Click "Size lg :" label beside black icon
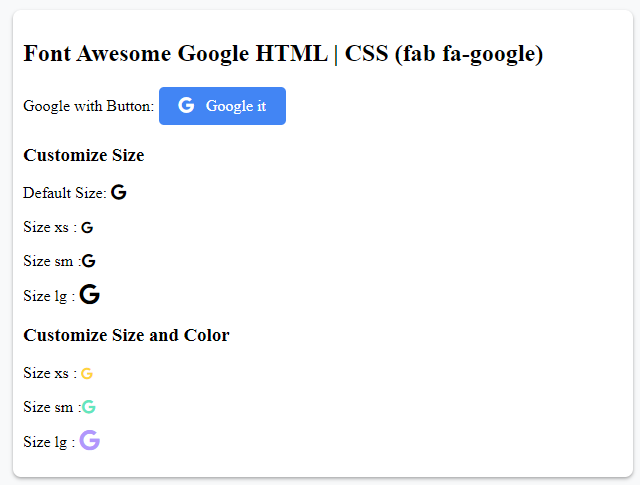This screenshot has height=485, width=640. [x=48, y=296]
